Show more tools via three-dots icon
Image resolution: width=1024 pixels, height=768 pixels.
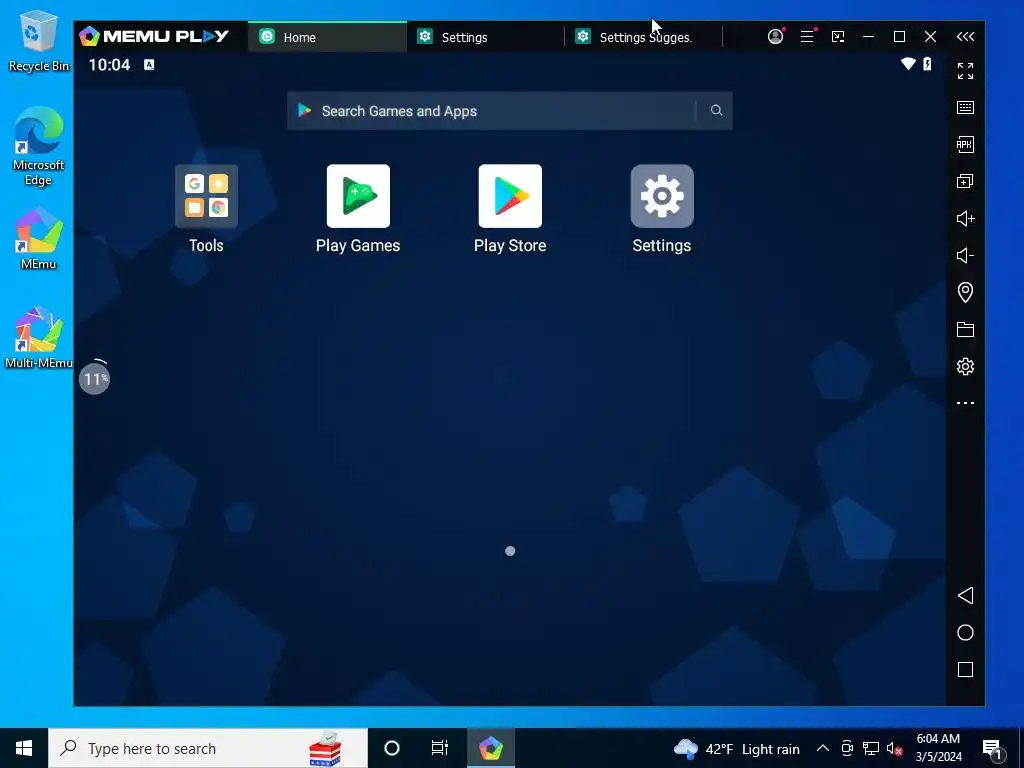pos(965,403)
